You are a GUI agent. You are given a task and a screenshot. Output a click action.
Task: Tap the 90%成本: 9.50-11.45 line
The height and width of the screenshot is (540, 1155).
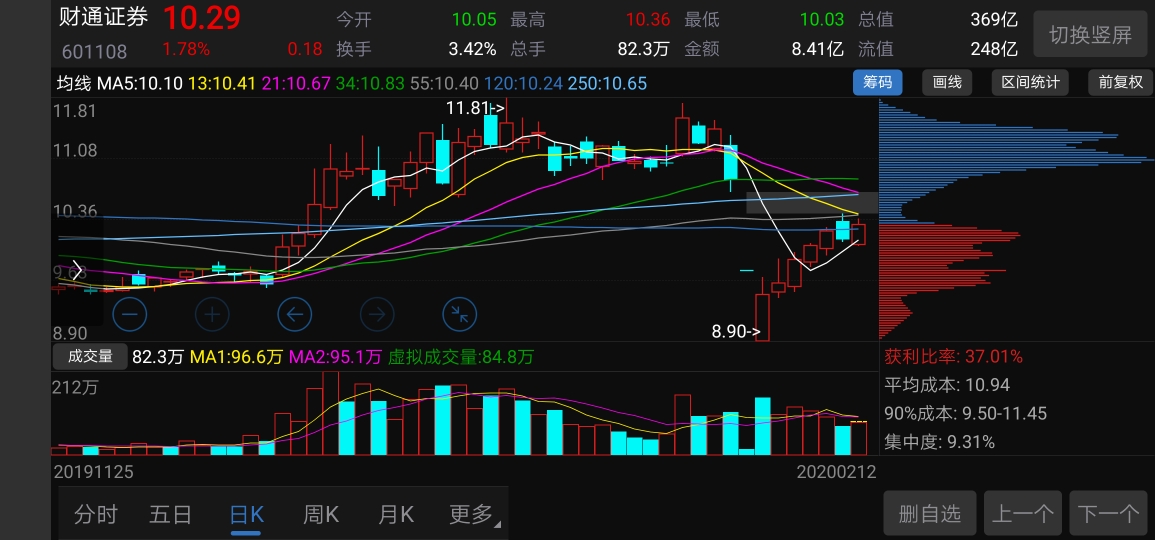(x=965, y=414)
